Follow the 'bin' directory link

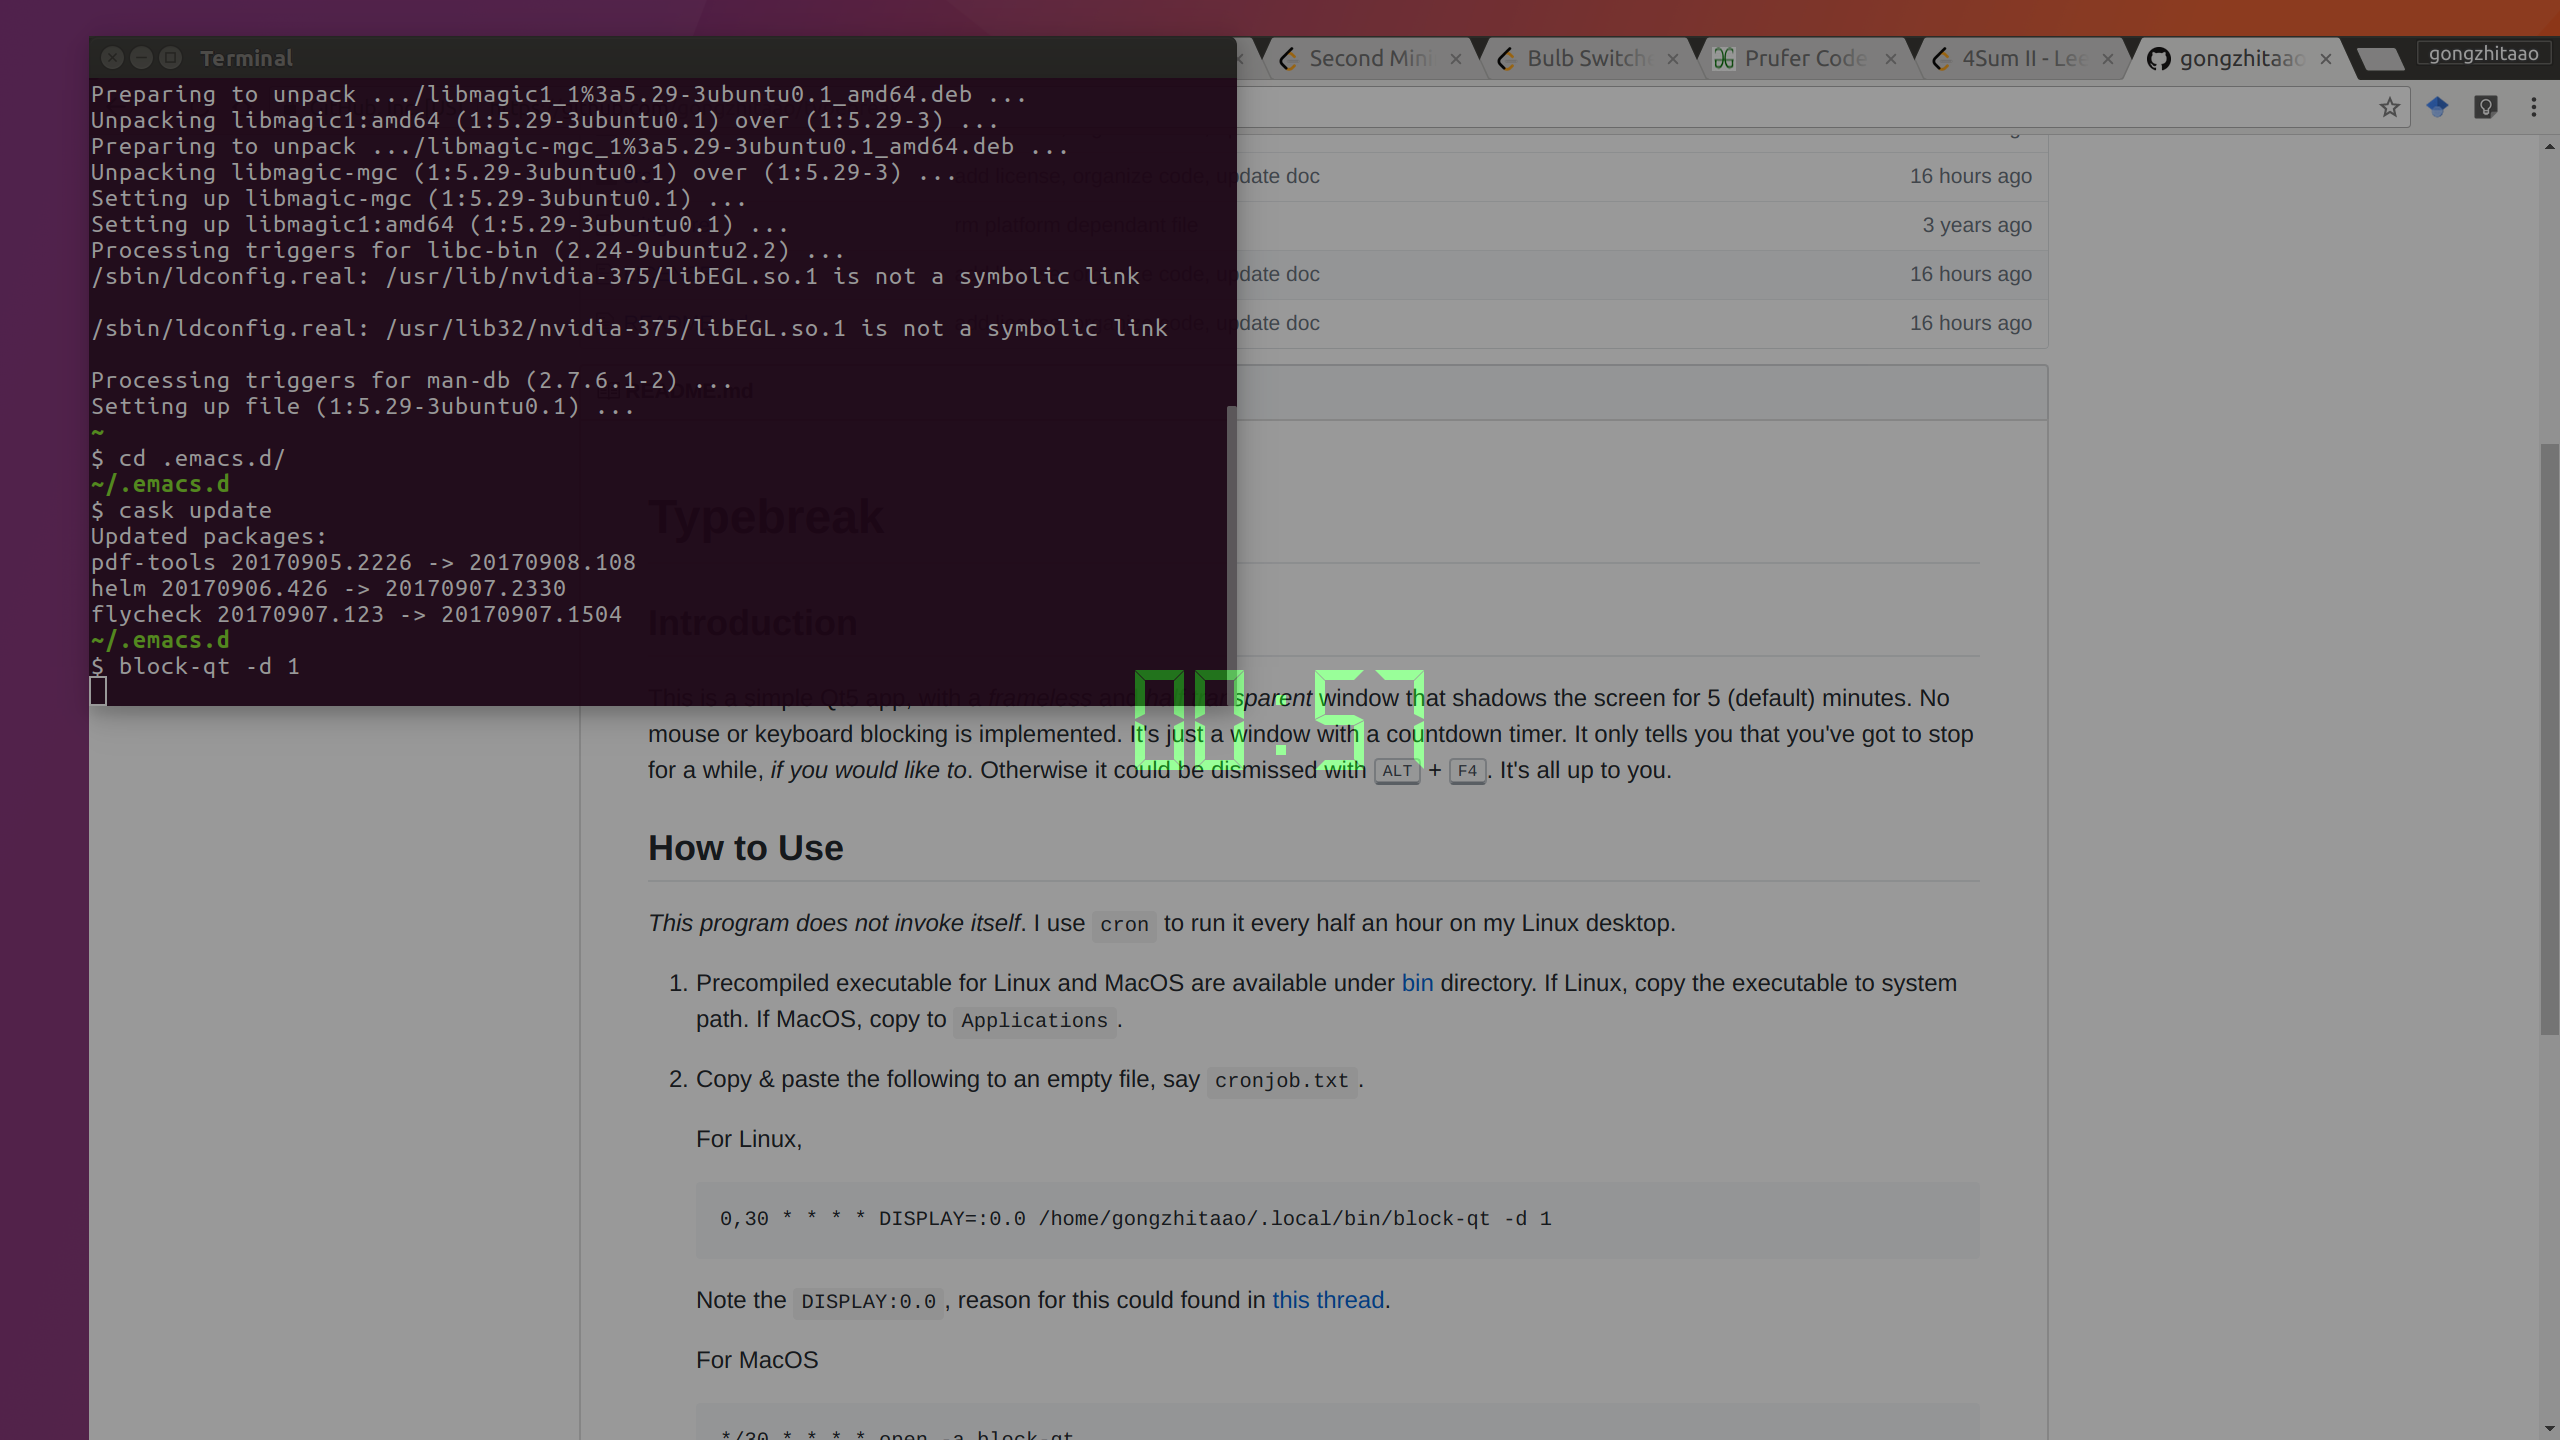[x=1417, y=983]
